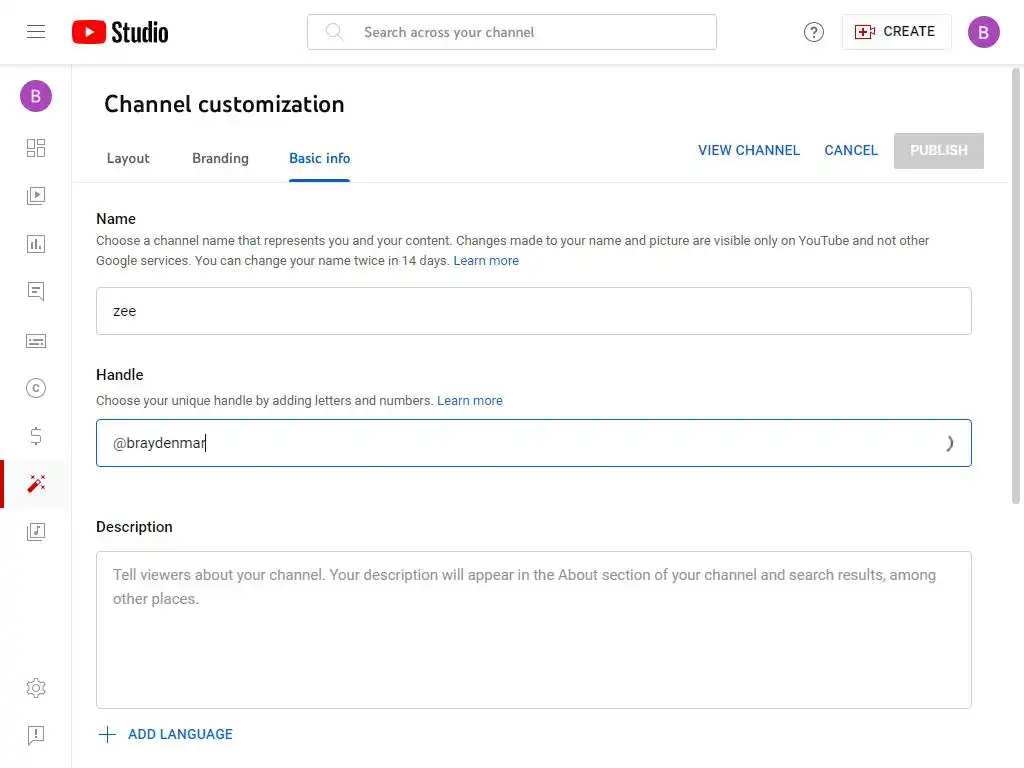Image resolution: width=1024 pixels, height=768 pixels.
Task: Open the Content sidebar icon
Action: pyautogui.click(x=36, y=196)
